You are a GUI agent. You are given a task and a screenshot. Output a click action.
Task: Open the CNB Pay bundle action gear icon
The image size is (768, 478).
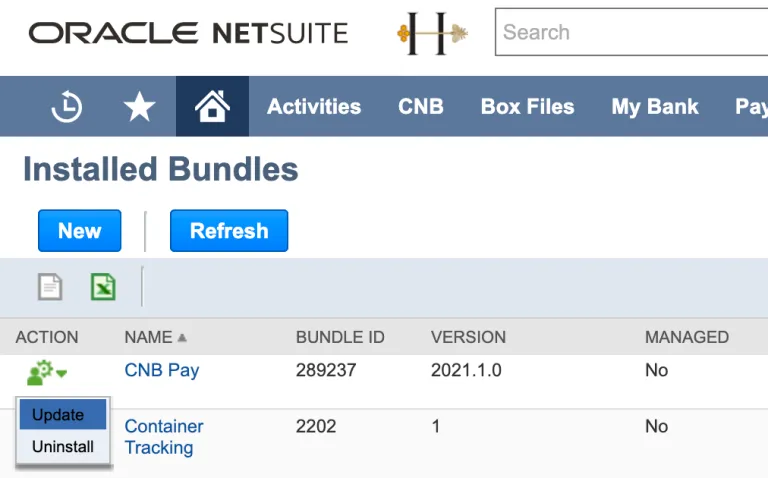coord(47,373)
